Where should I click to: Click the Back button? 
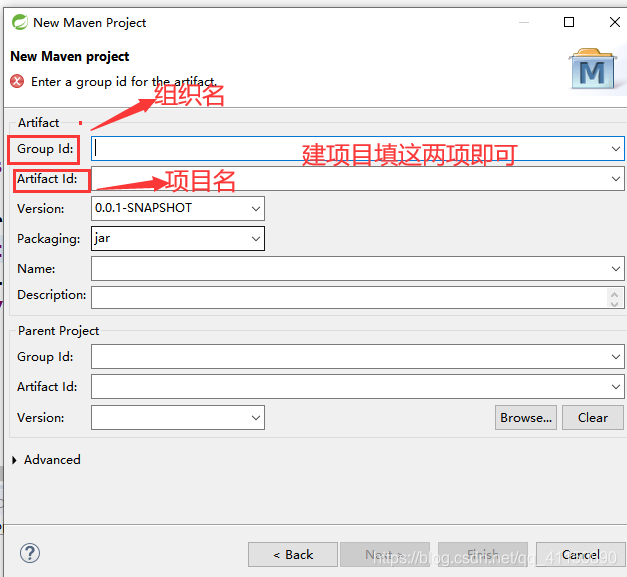[293, 555]
